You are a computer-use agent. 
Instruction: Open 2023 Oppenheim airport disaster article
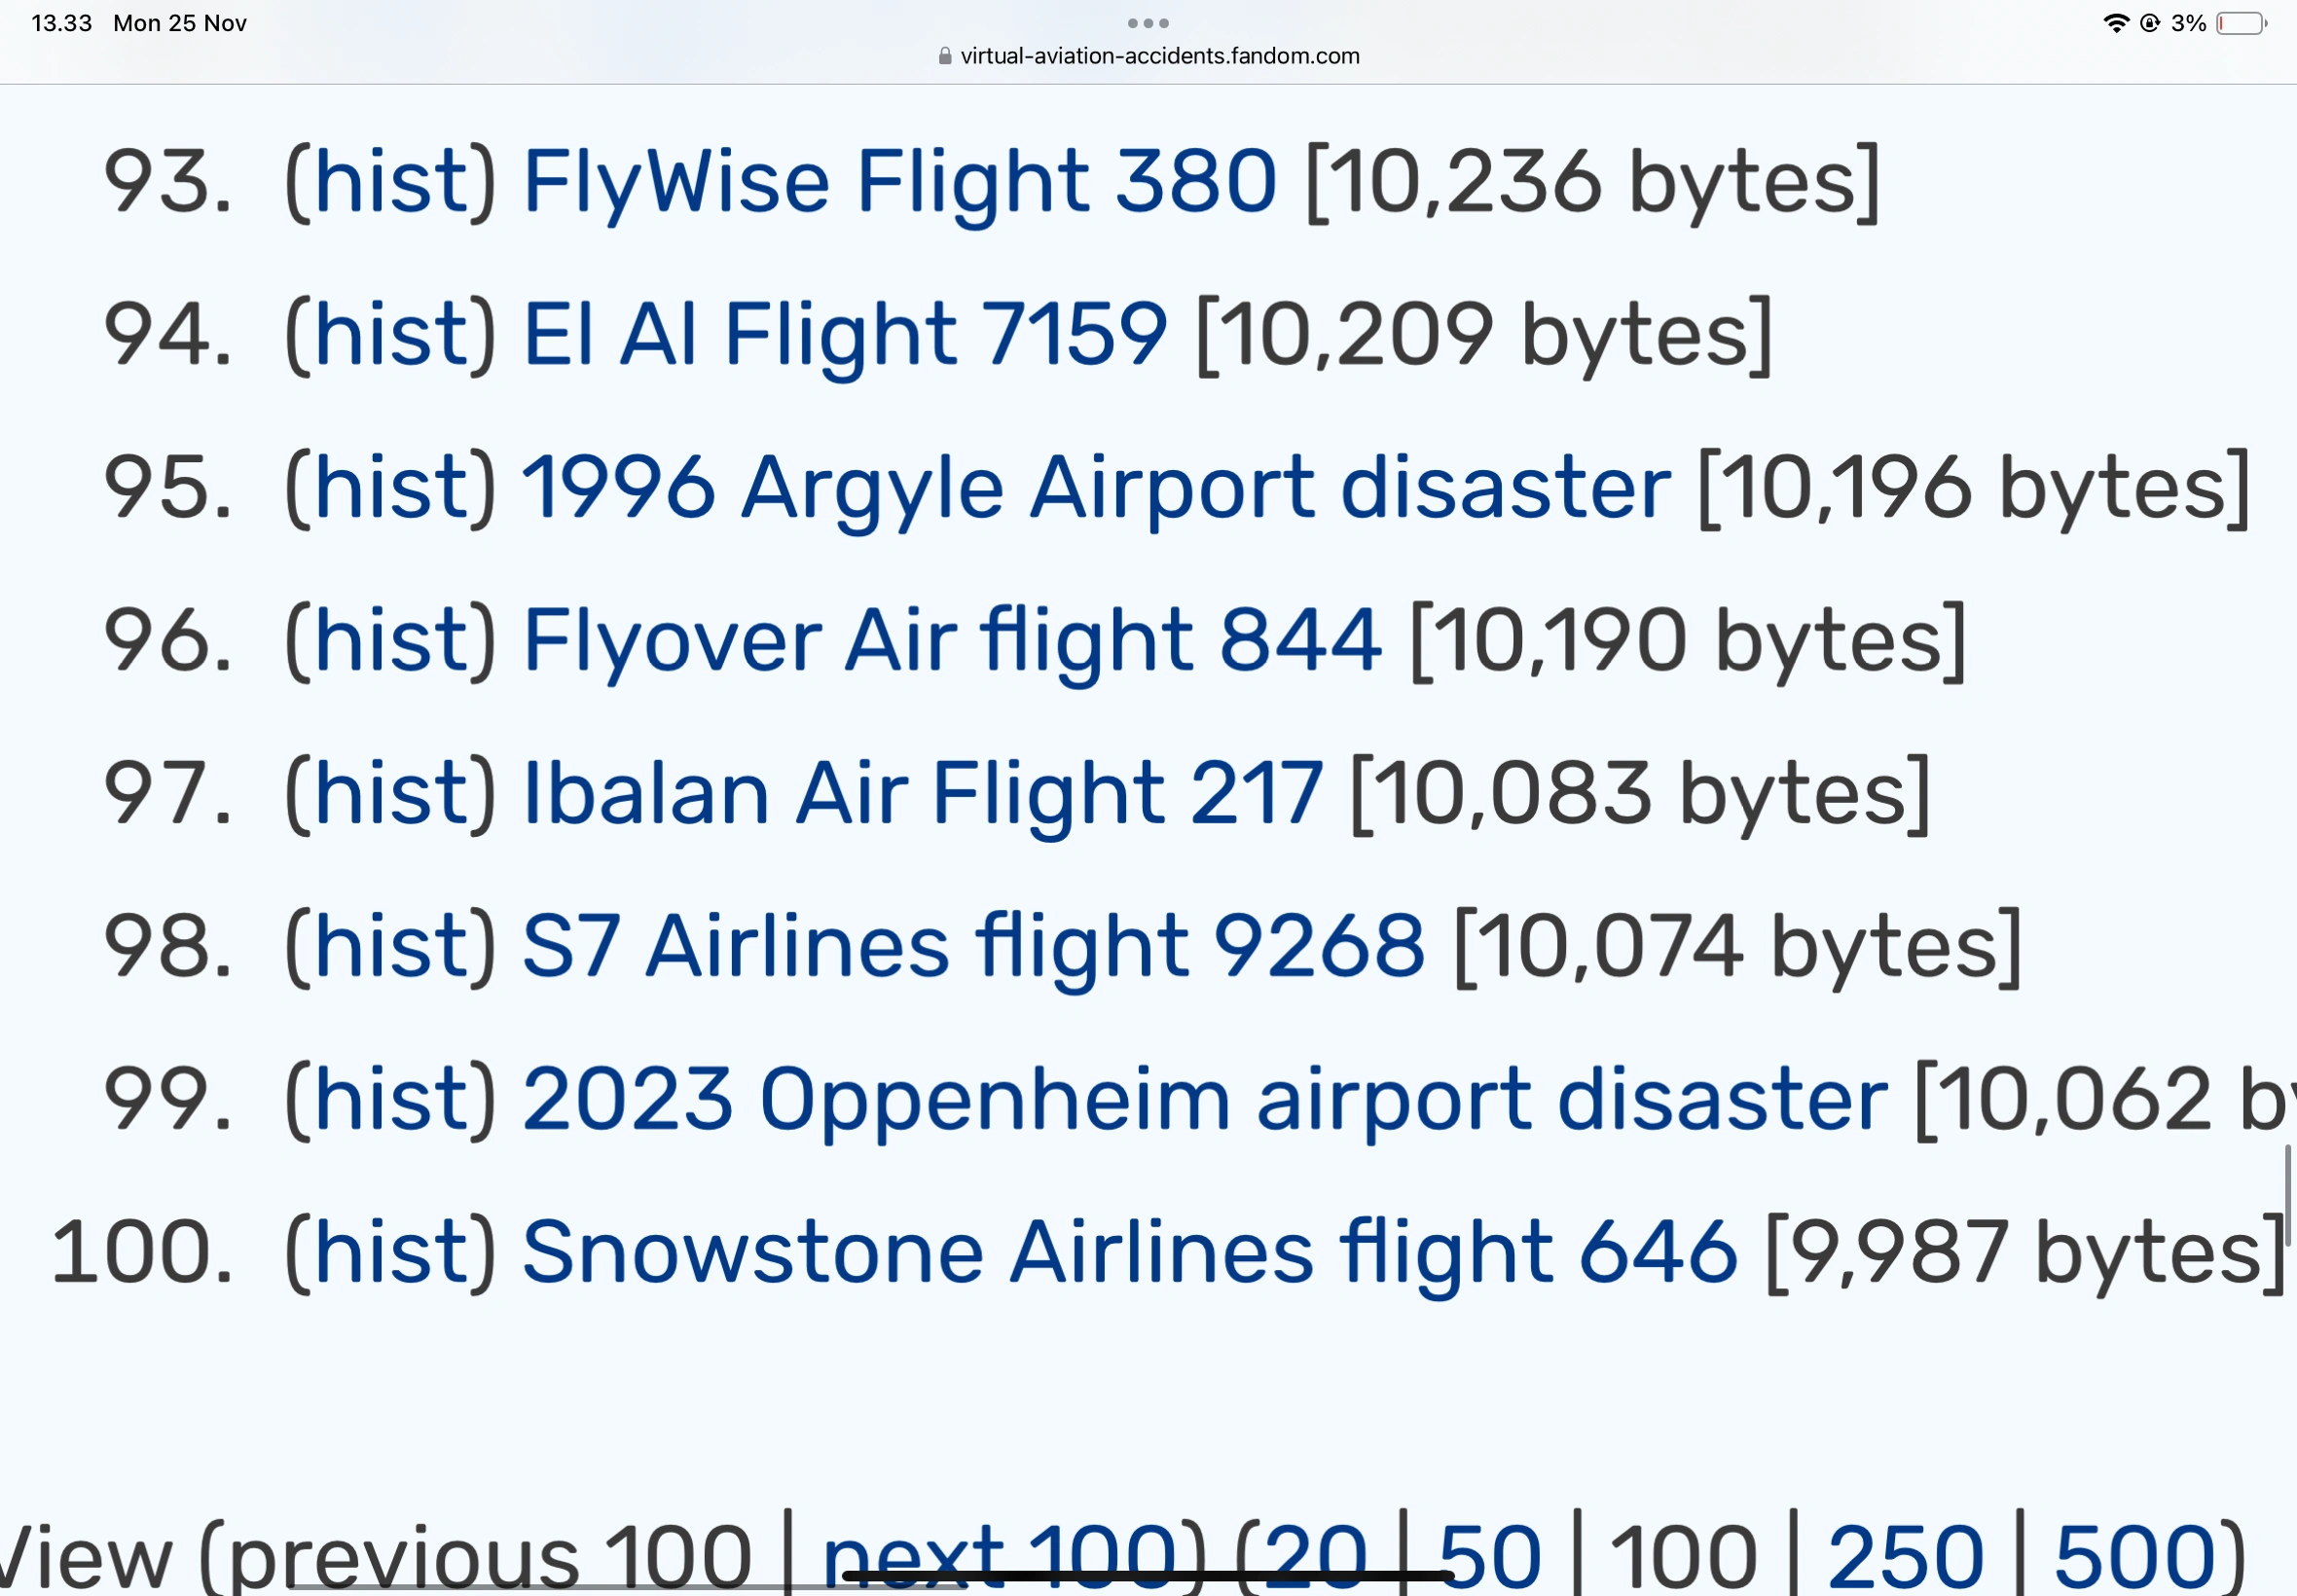point(1204,1099)
